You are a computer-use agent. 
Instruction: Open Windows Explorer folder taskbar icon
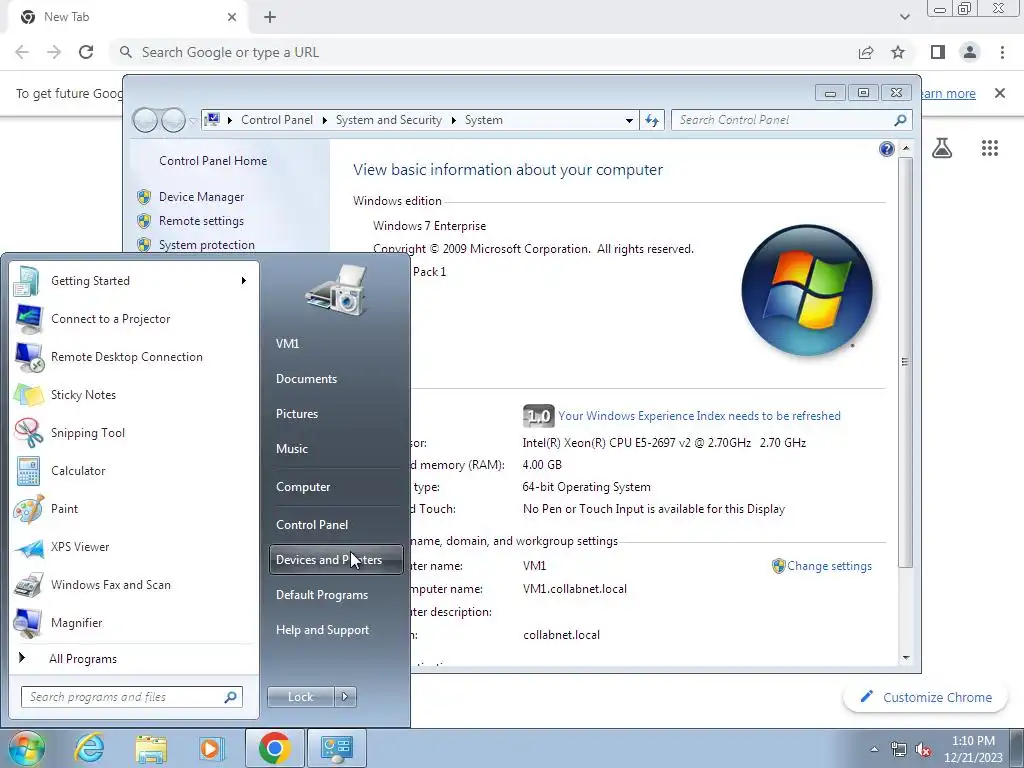151,748
